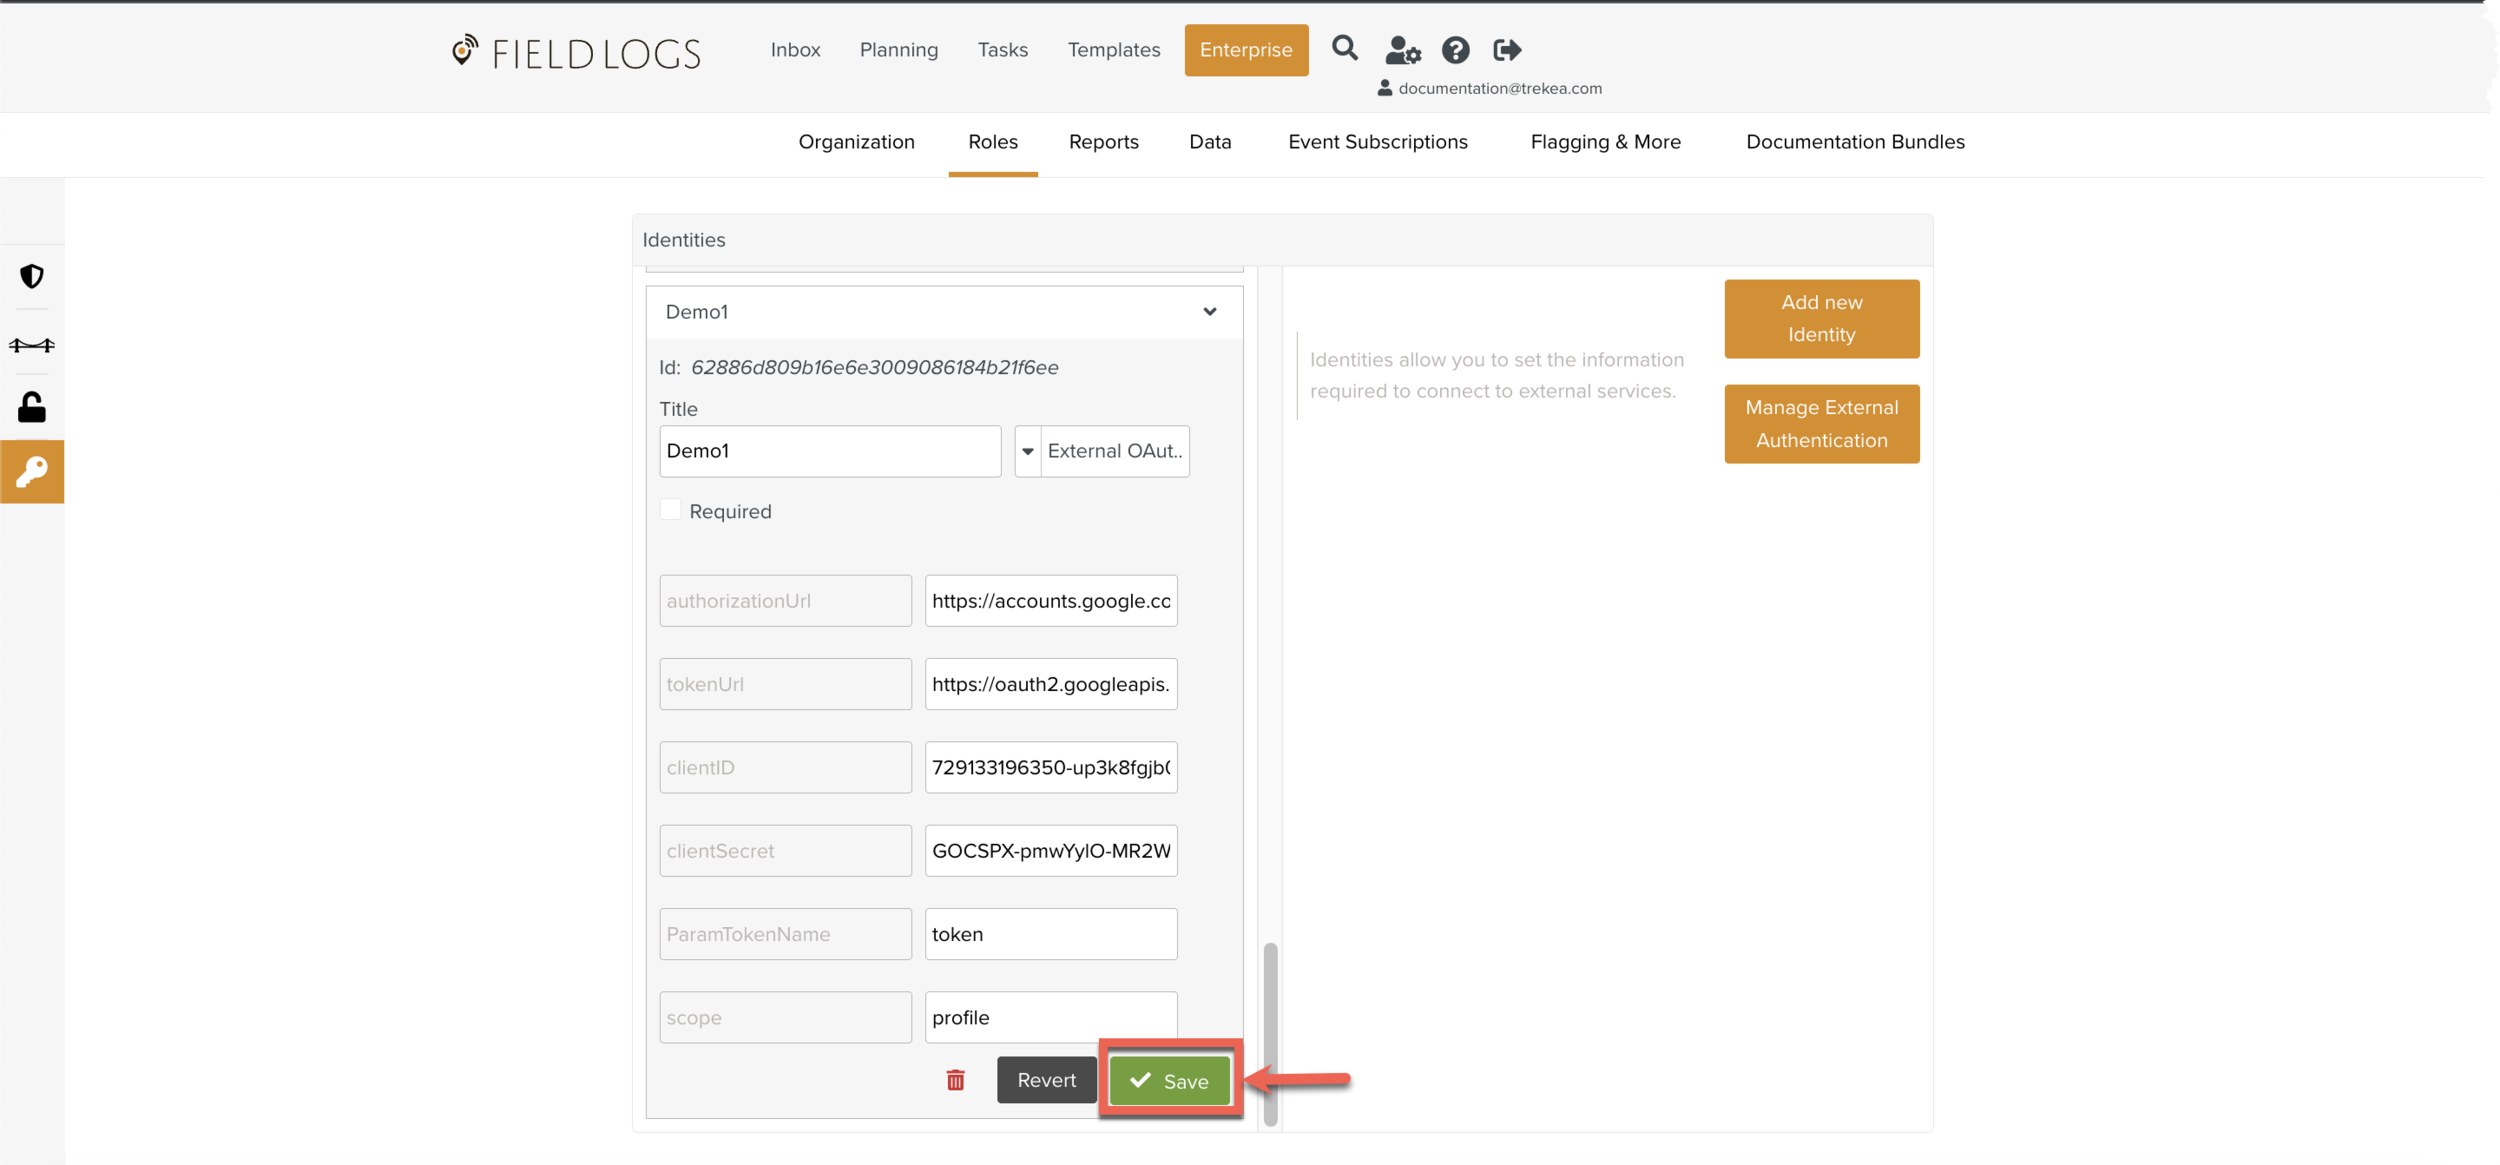Select the open padlock sidebar icon
This screenshot has width=2500, height=1165.
tap(32, 407)
